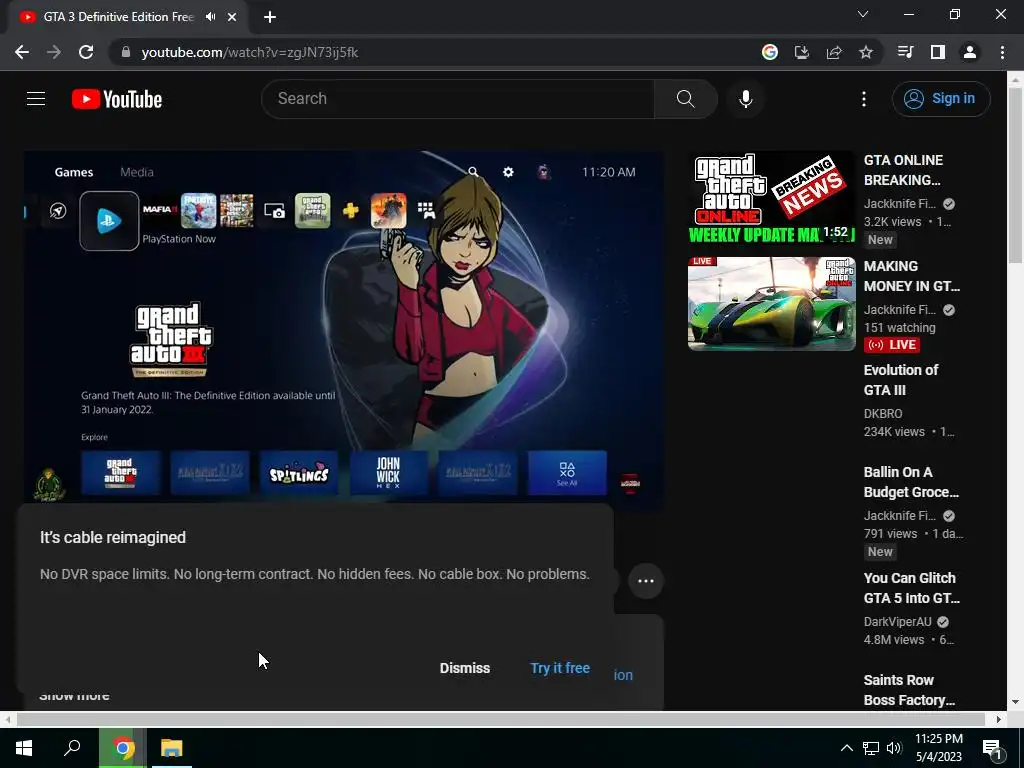Click vertical page scrollbar thumb
1024x768 pixels.
1015,175
